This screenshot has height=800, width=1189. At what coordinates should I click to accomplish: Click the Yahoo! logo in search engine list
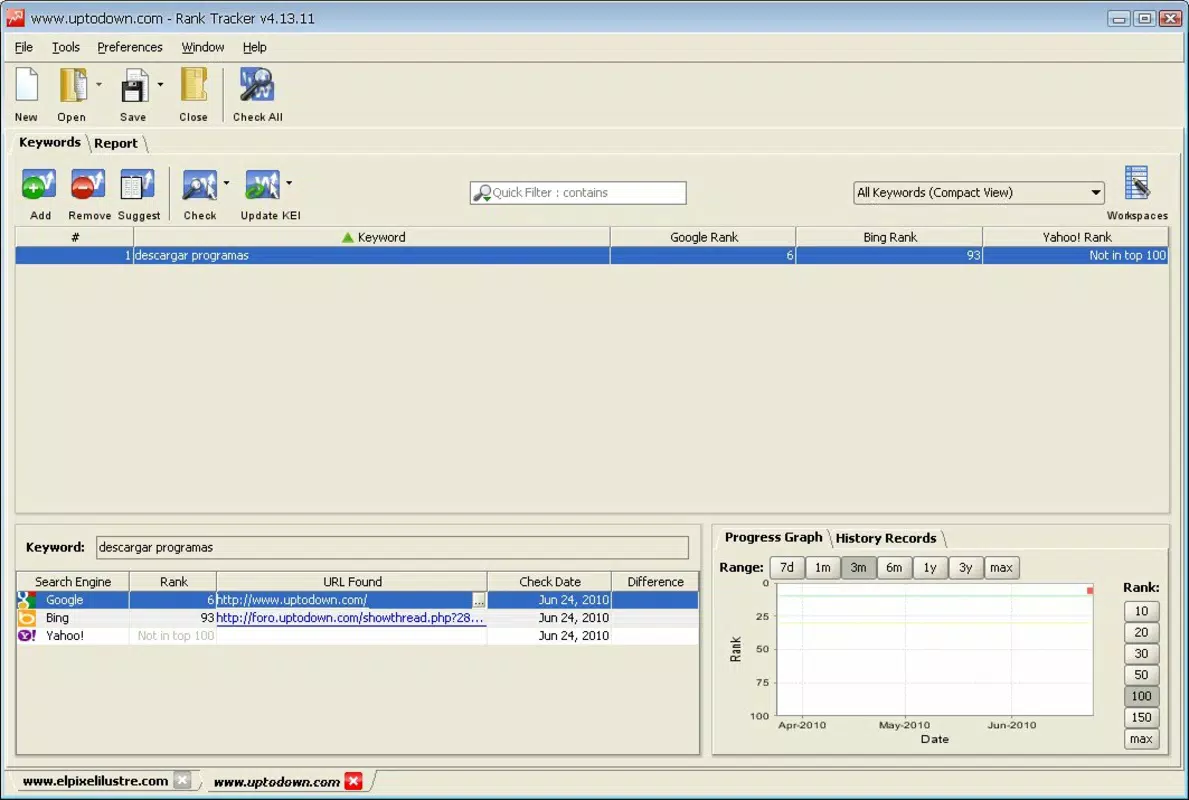pyautogui.click(x=27, y=635)
